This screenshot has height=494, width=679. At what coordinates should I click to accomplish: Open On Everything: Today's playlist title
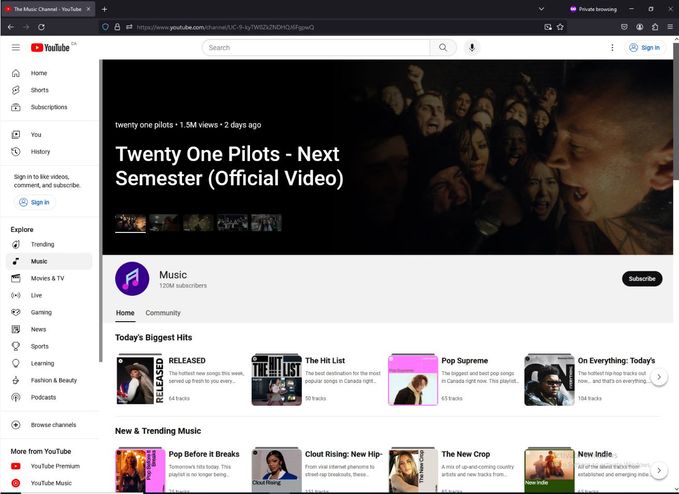[616, 360]
